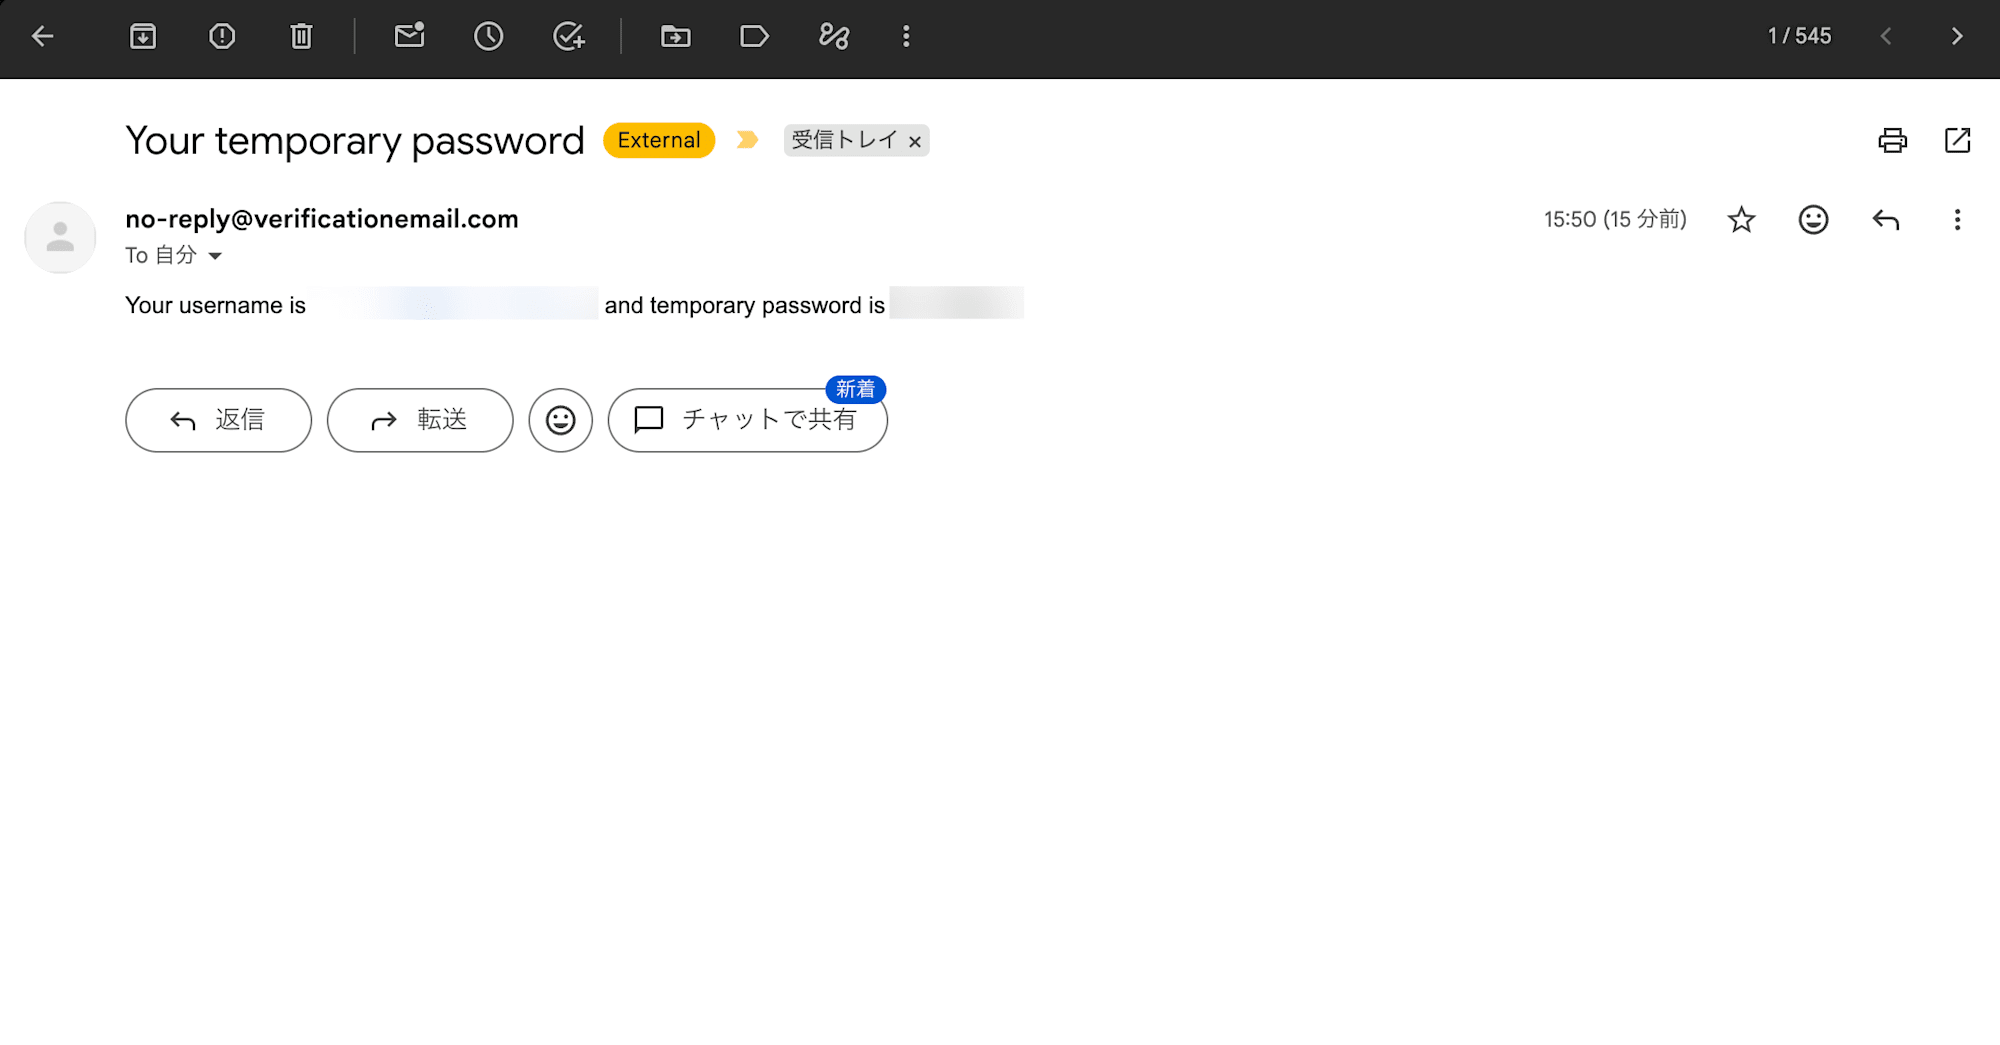Open the message's more options menu
This screenshot has height=1045, width=2000.
coord(1957,219)
